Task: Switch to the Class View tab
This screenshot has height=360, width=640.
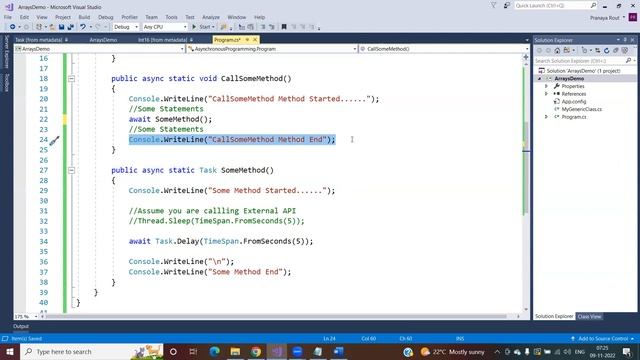Action: [589, 316]
